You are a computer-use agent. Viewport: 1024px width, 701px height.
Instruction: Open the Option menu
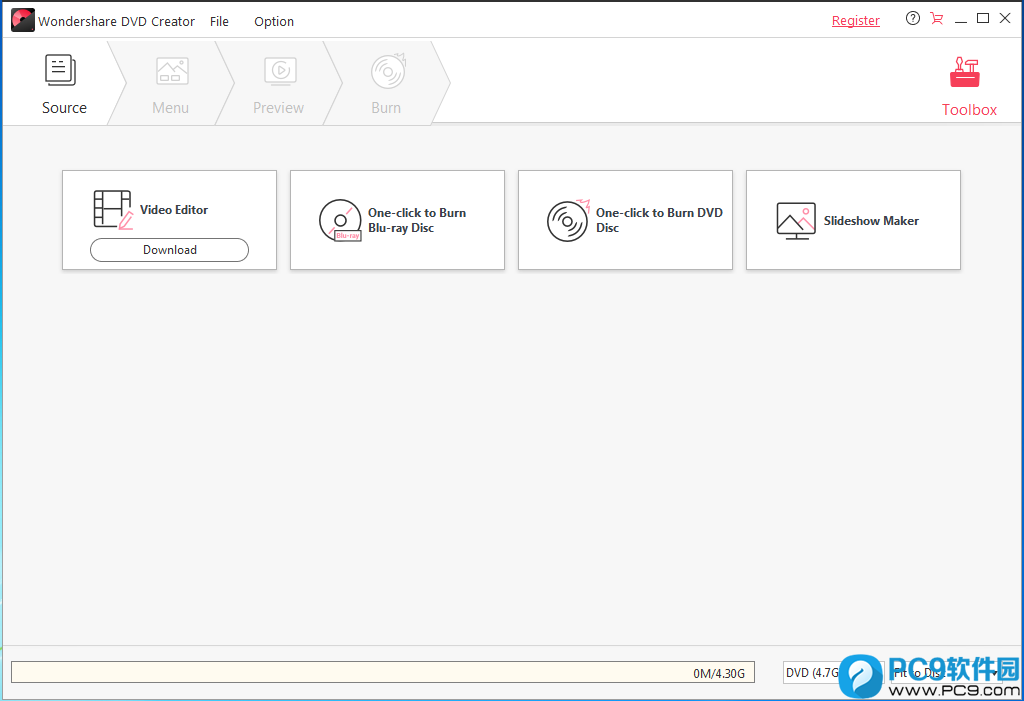point(274,22)
